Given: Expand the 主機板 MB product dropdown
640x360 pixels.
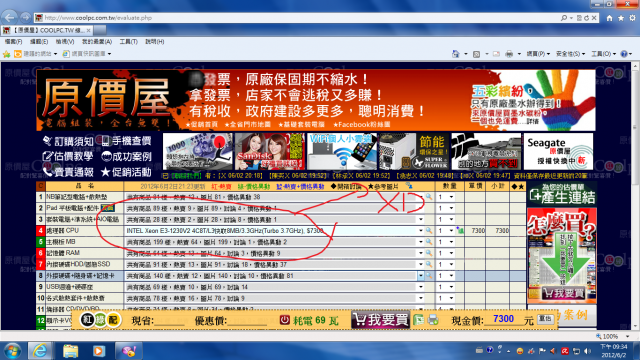Looking at the screenshot, I should 421,242.
